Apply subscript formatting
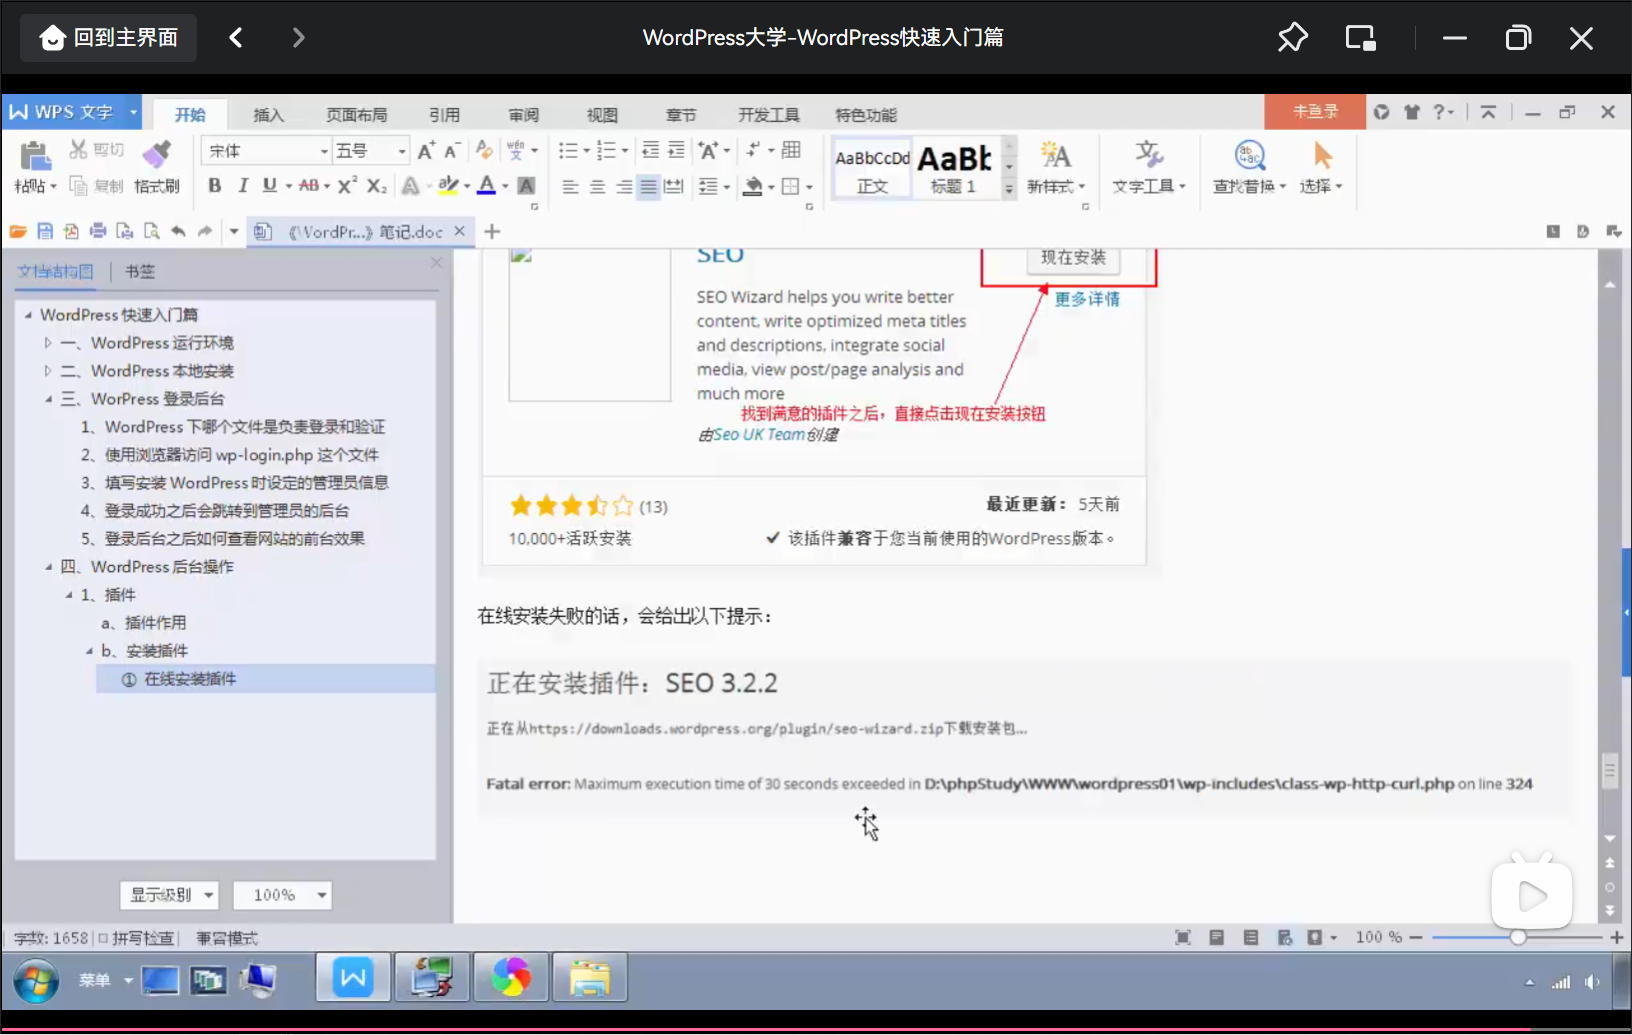 click(376, 185)
